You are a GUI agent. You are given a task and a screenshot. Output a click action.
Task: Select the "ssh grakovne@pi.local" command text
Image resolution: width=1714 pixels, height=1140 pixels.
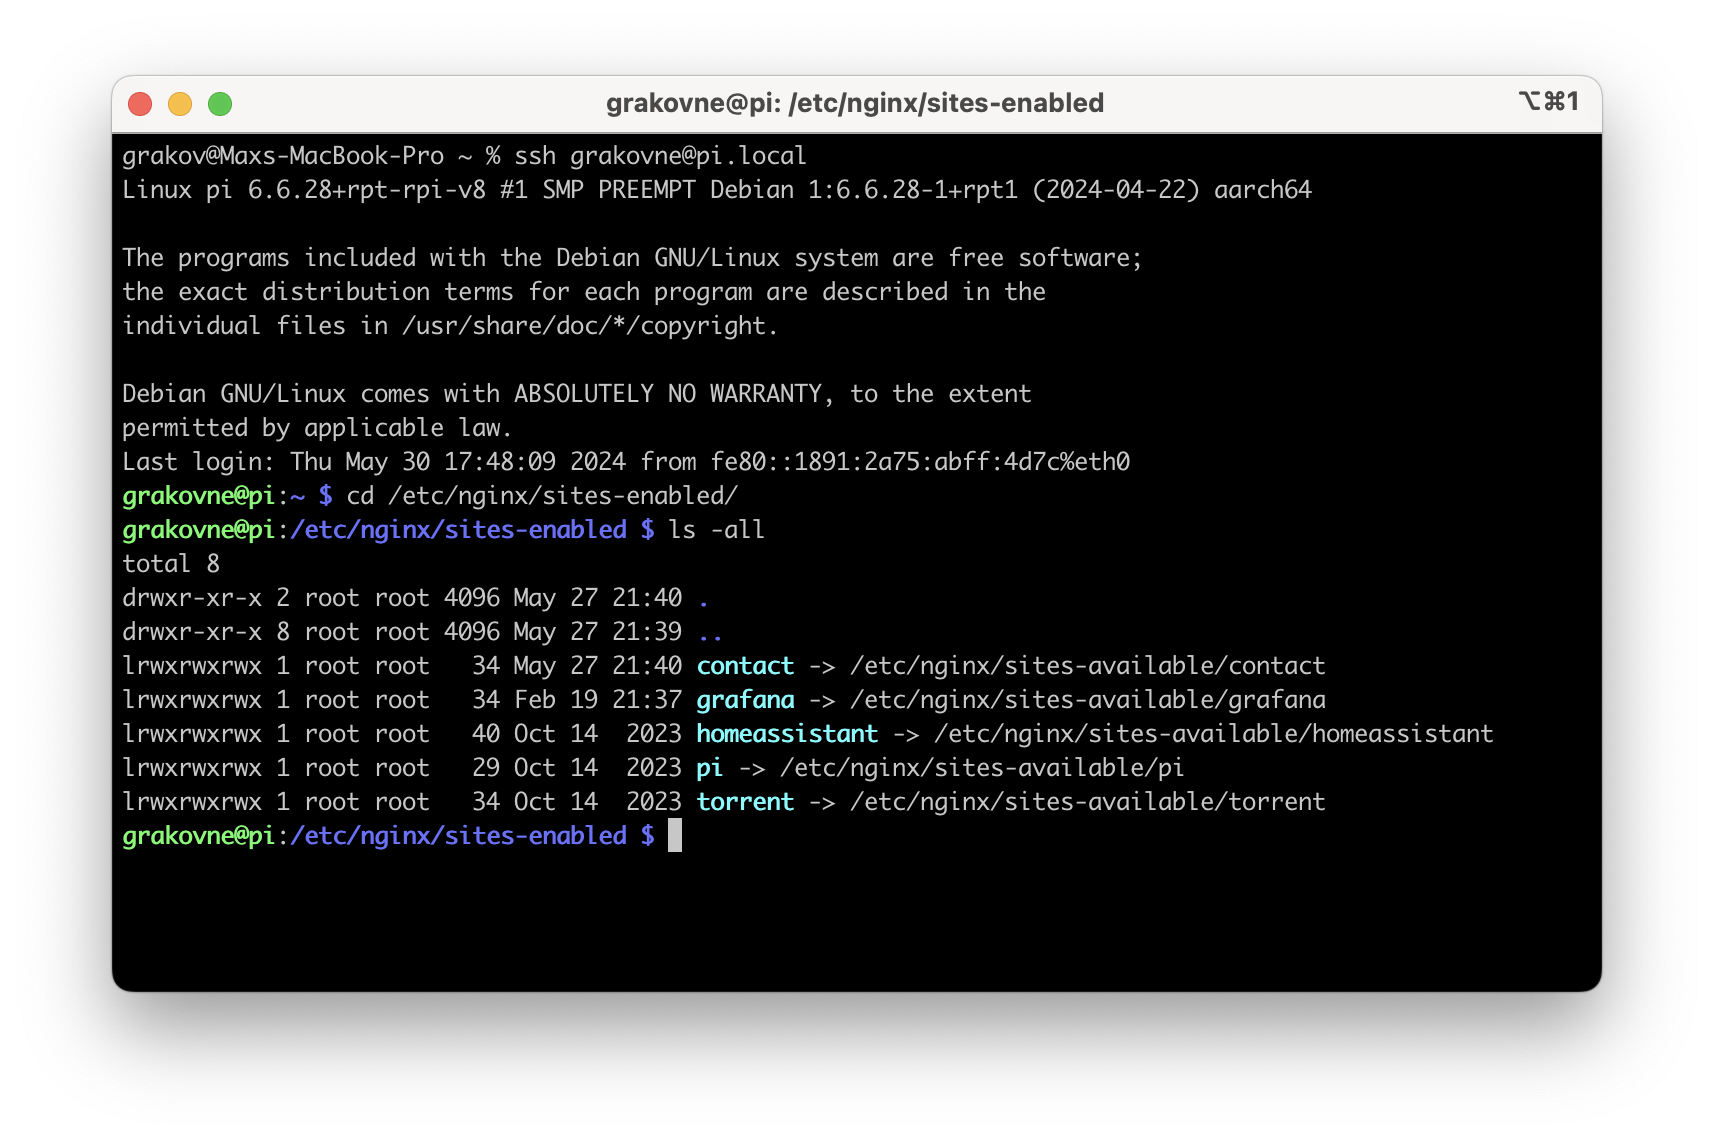tap(660, 156)
